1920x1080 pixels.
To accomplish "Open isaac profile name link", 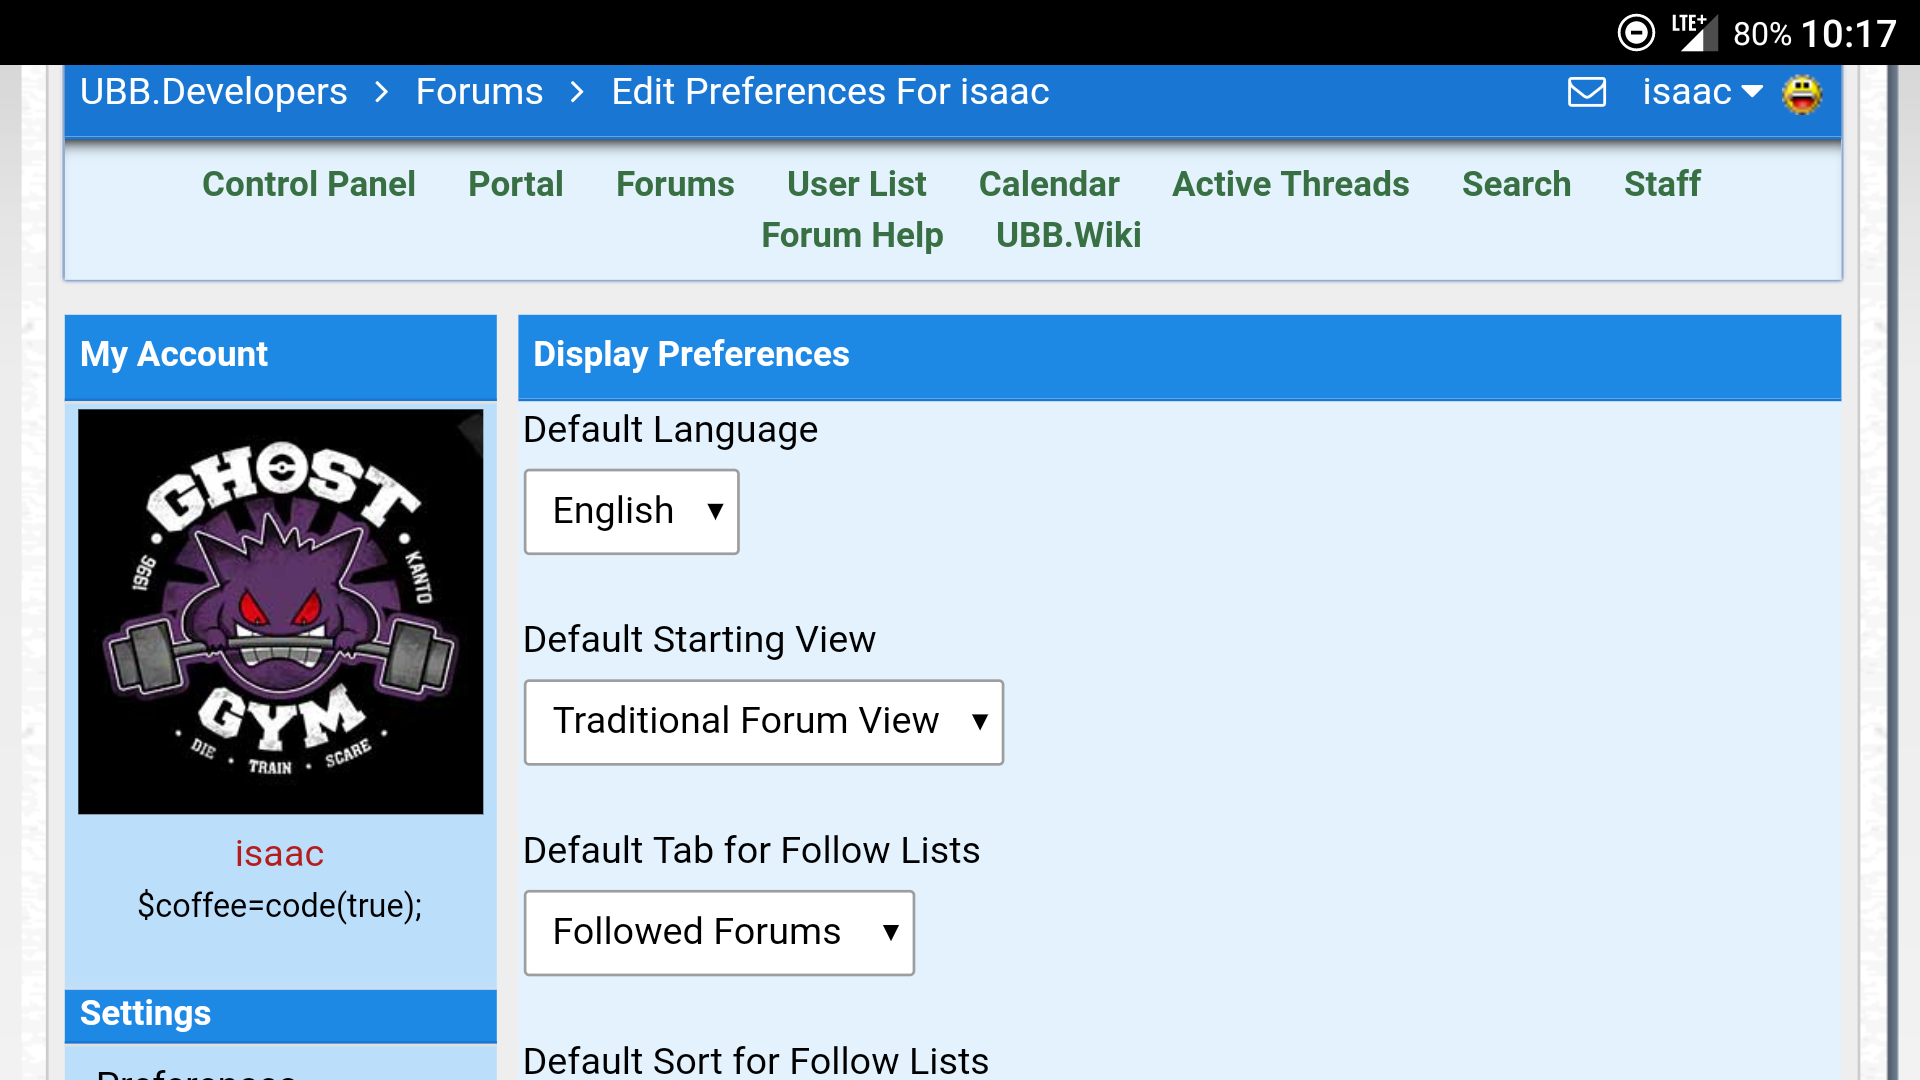I will (280, 853).
